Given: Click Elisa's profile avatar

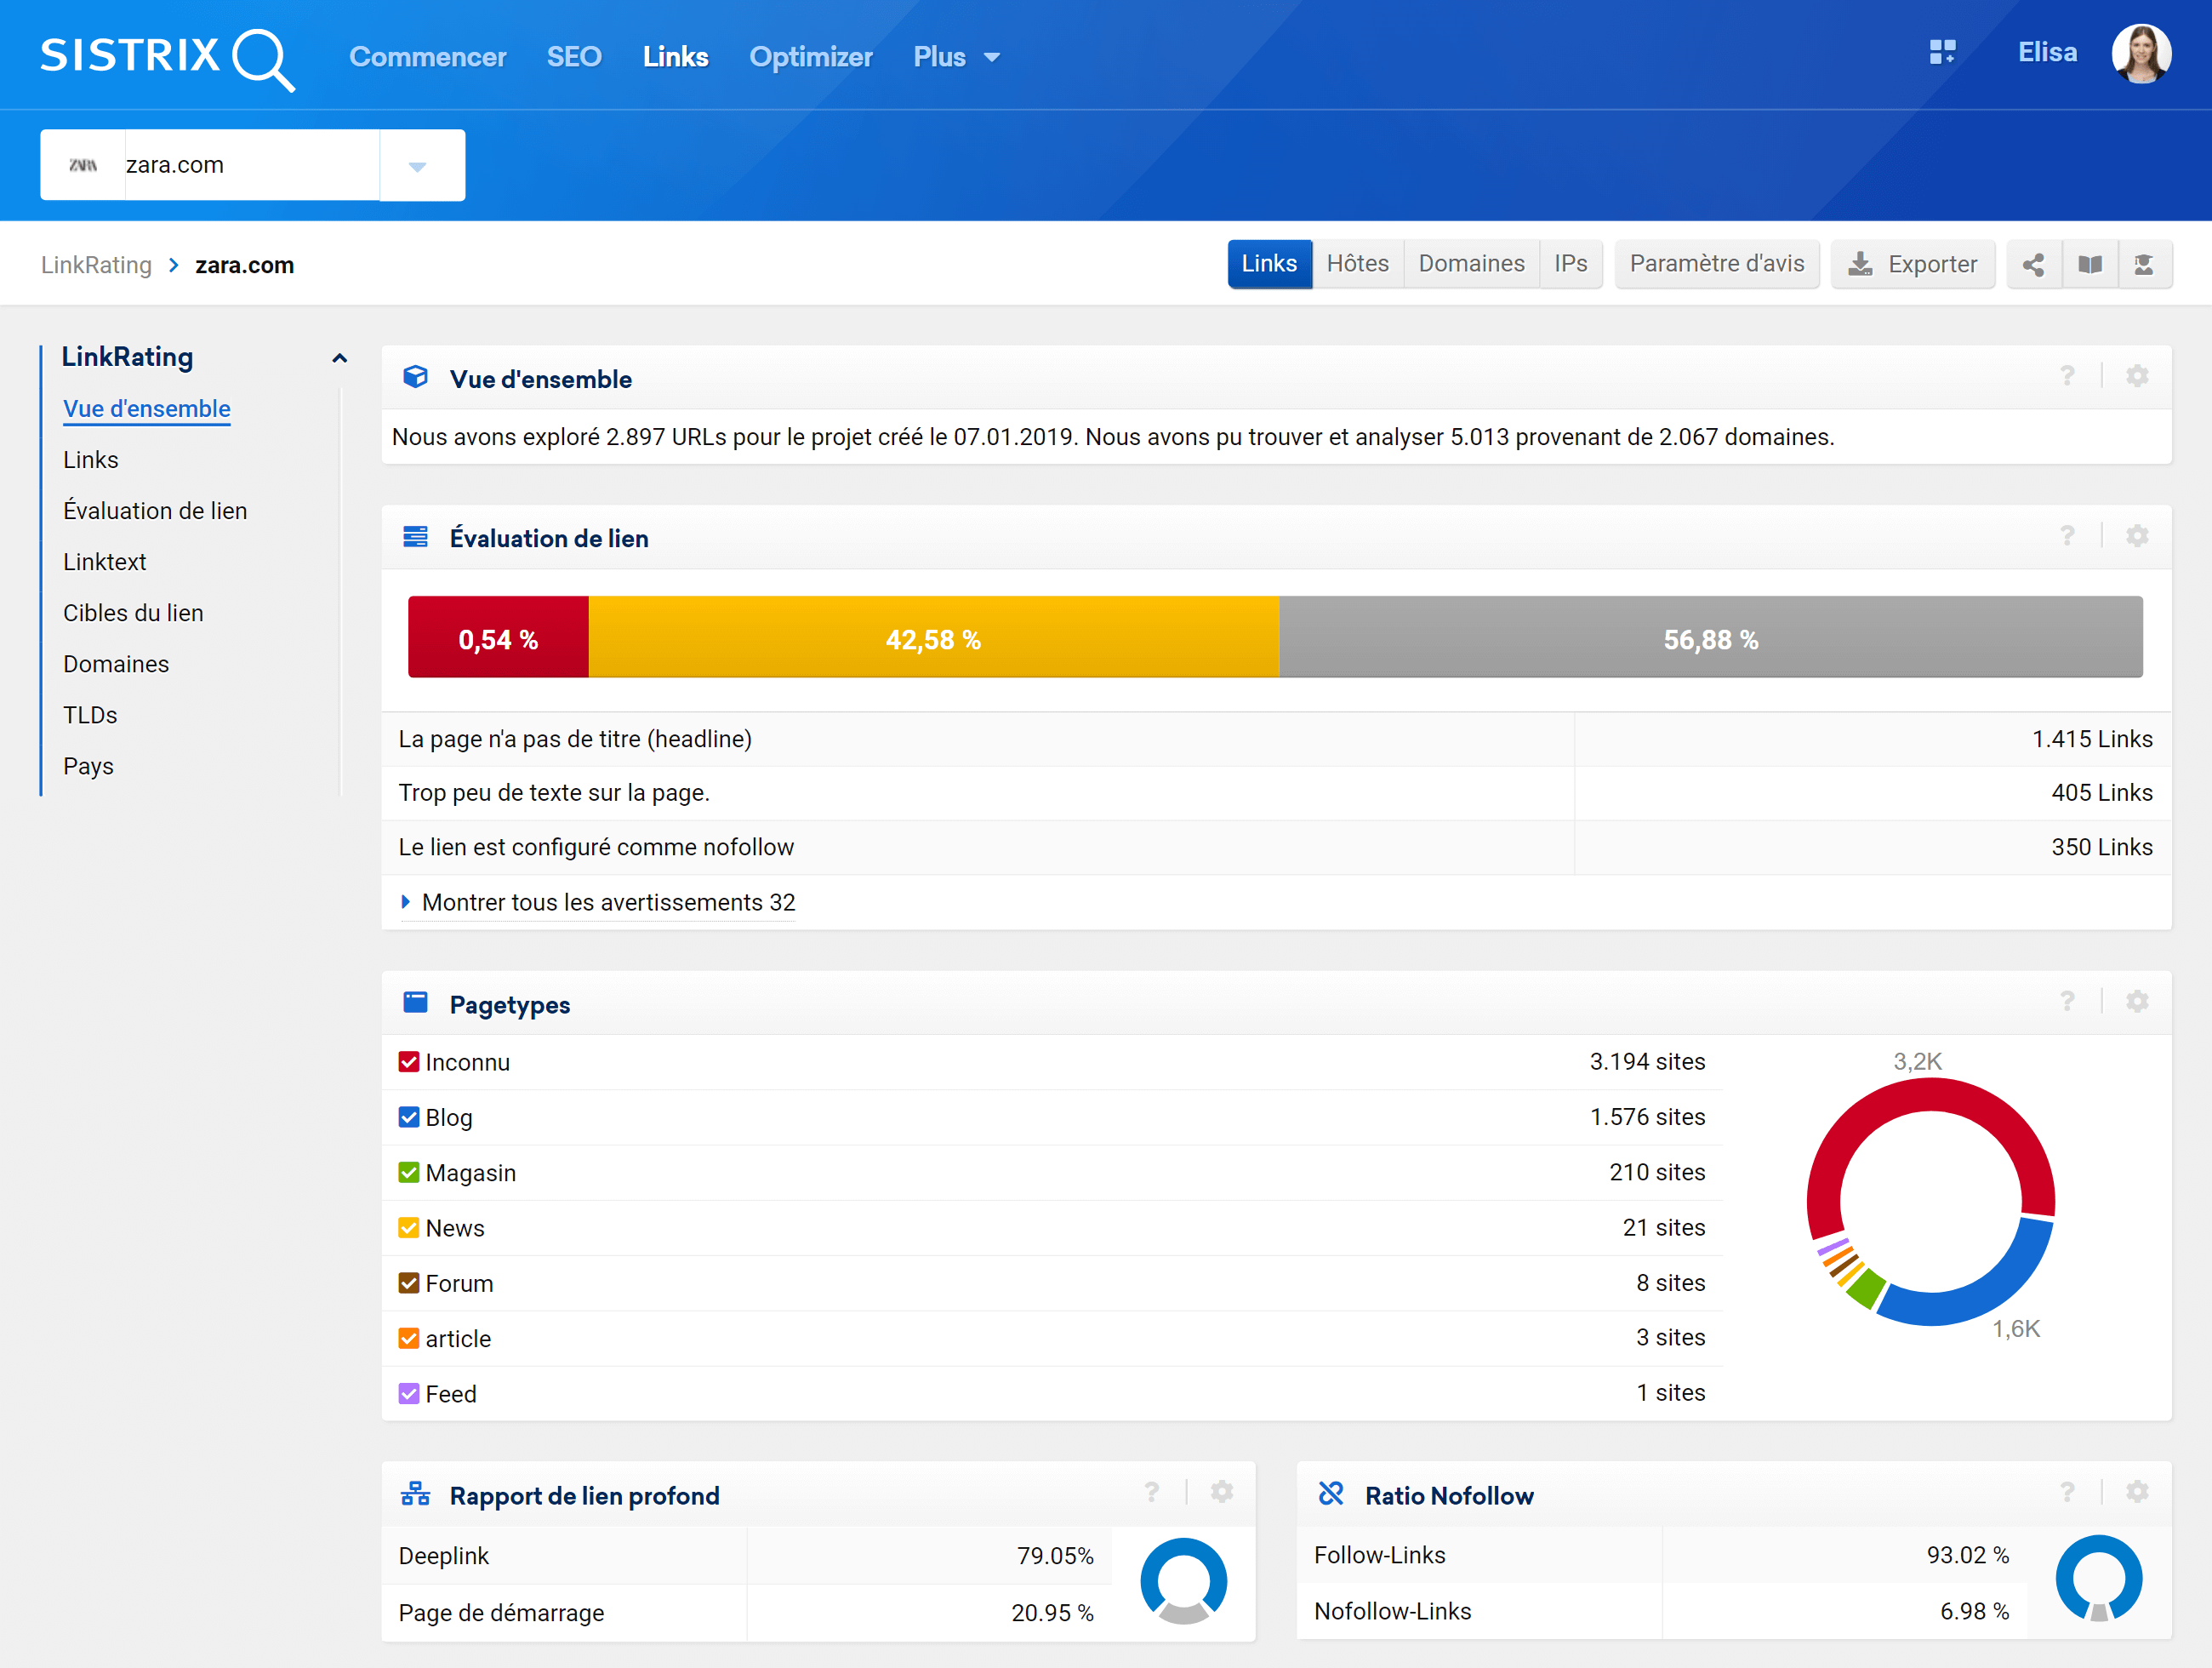Looking at the screenshot, I should point(2141,54).
